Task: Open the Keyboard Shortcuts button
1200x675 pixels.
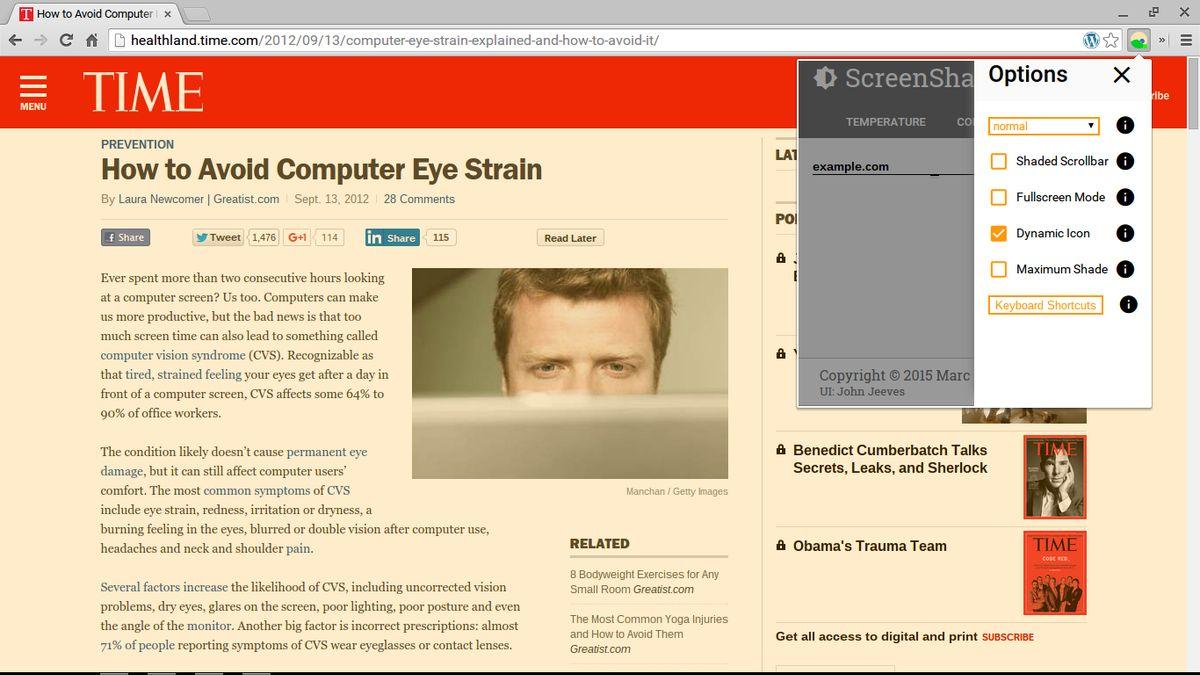Action: tap(1045, 305)
